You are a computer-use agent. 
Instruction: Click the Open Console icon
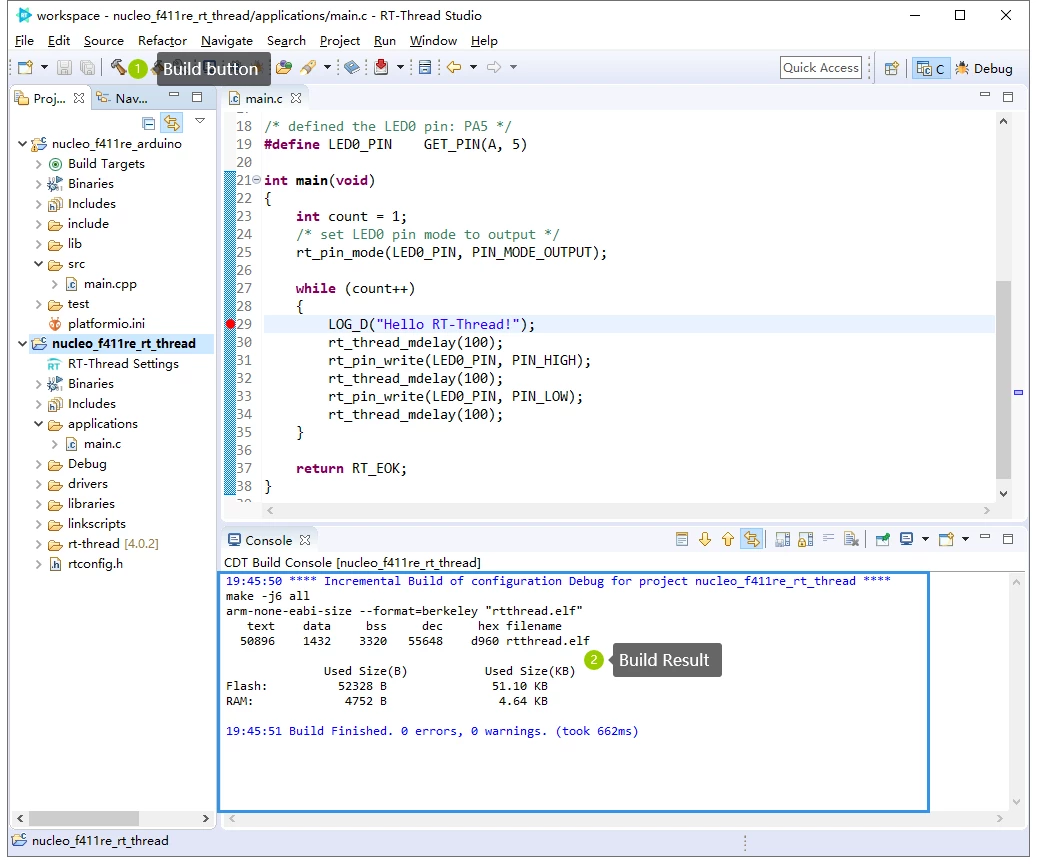pos(946,539)
